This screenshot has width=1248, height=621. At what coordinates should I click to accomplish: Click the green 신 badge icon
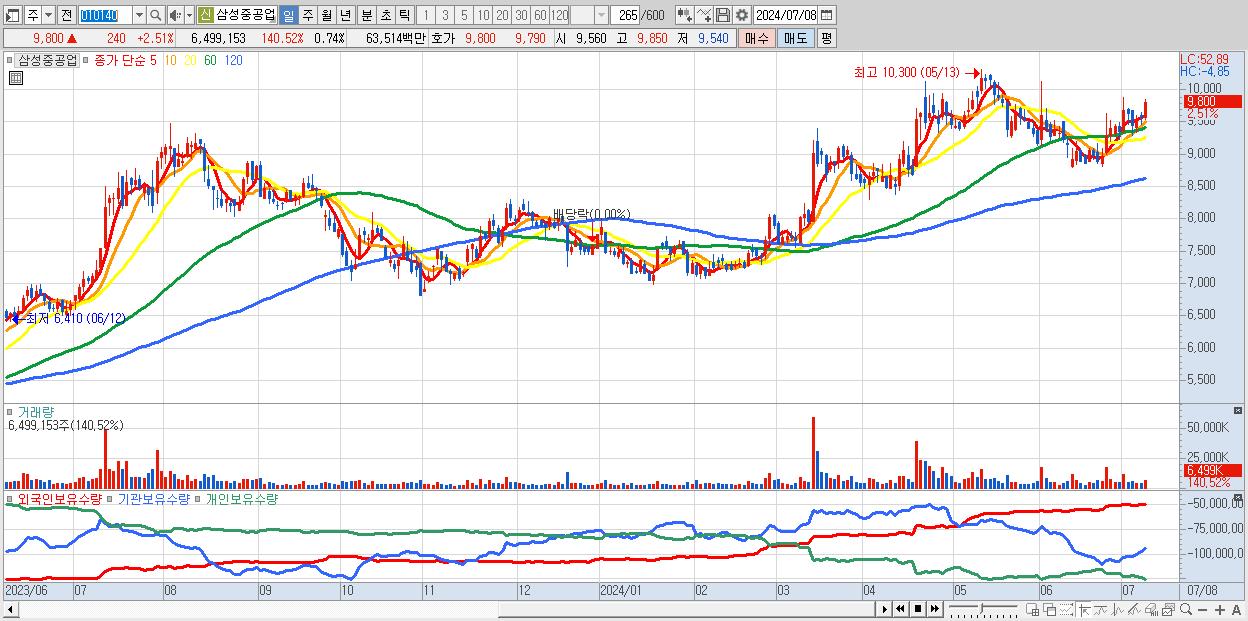[205, 15]
